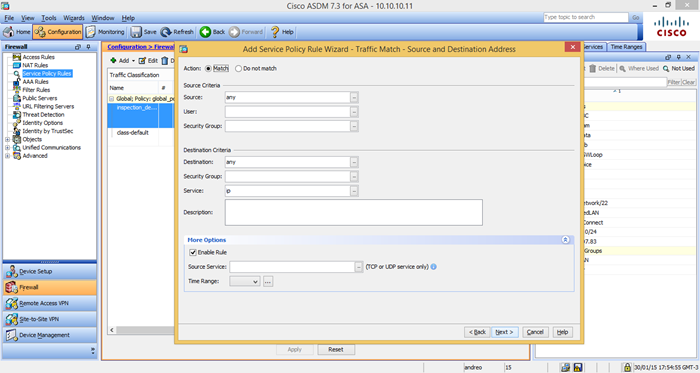The height and width of the screenshot is (373, 700).
Task: Select NAT Rules in Firewall tree
Action: point(35,65)
